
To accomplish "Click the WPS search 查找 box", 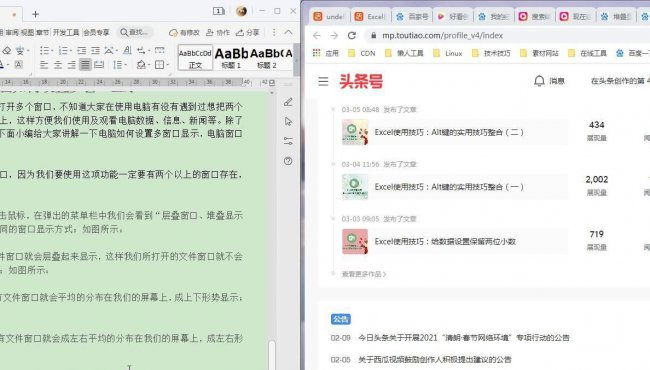I will click(135, 32).
